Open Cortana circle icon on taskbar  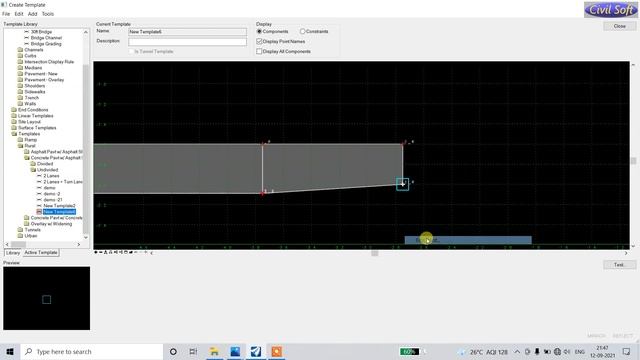pos(173,351)
